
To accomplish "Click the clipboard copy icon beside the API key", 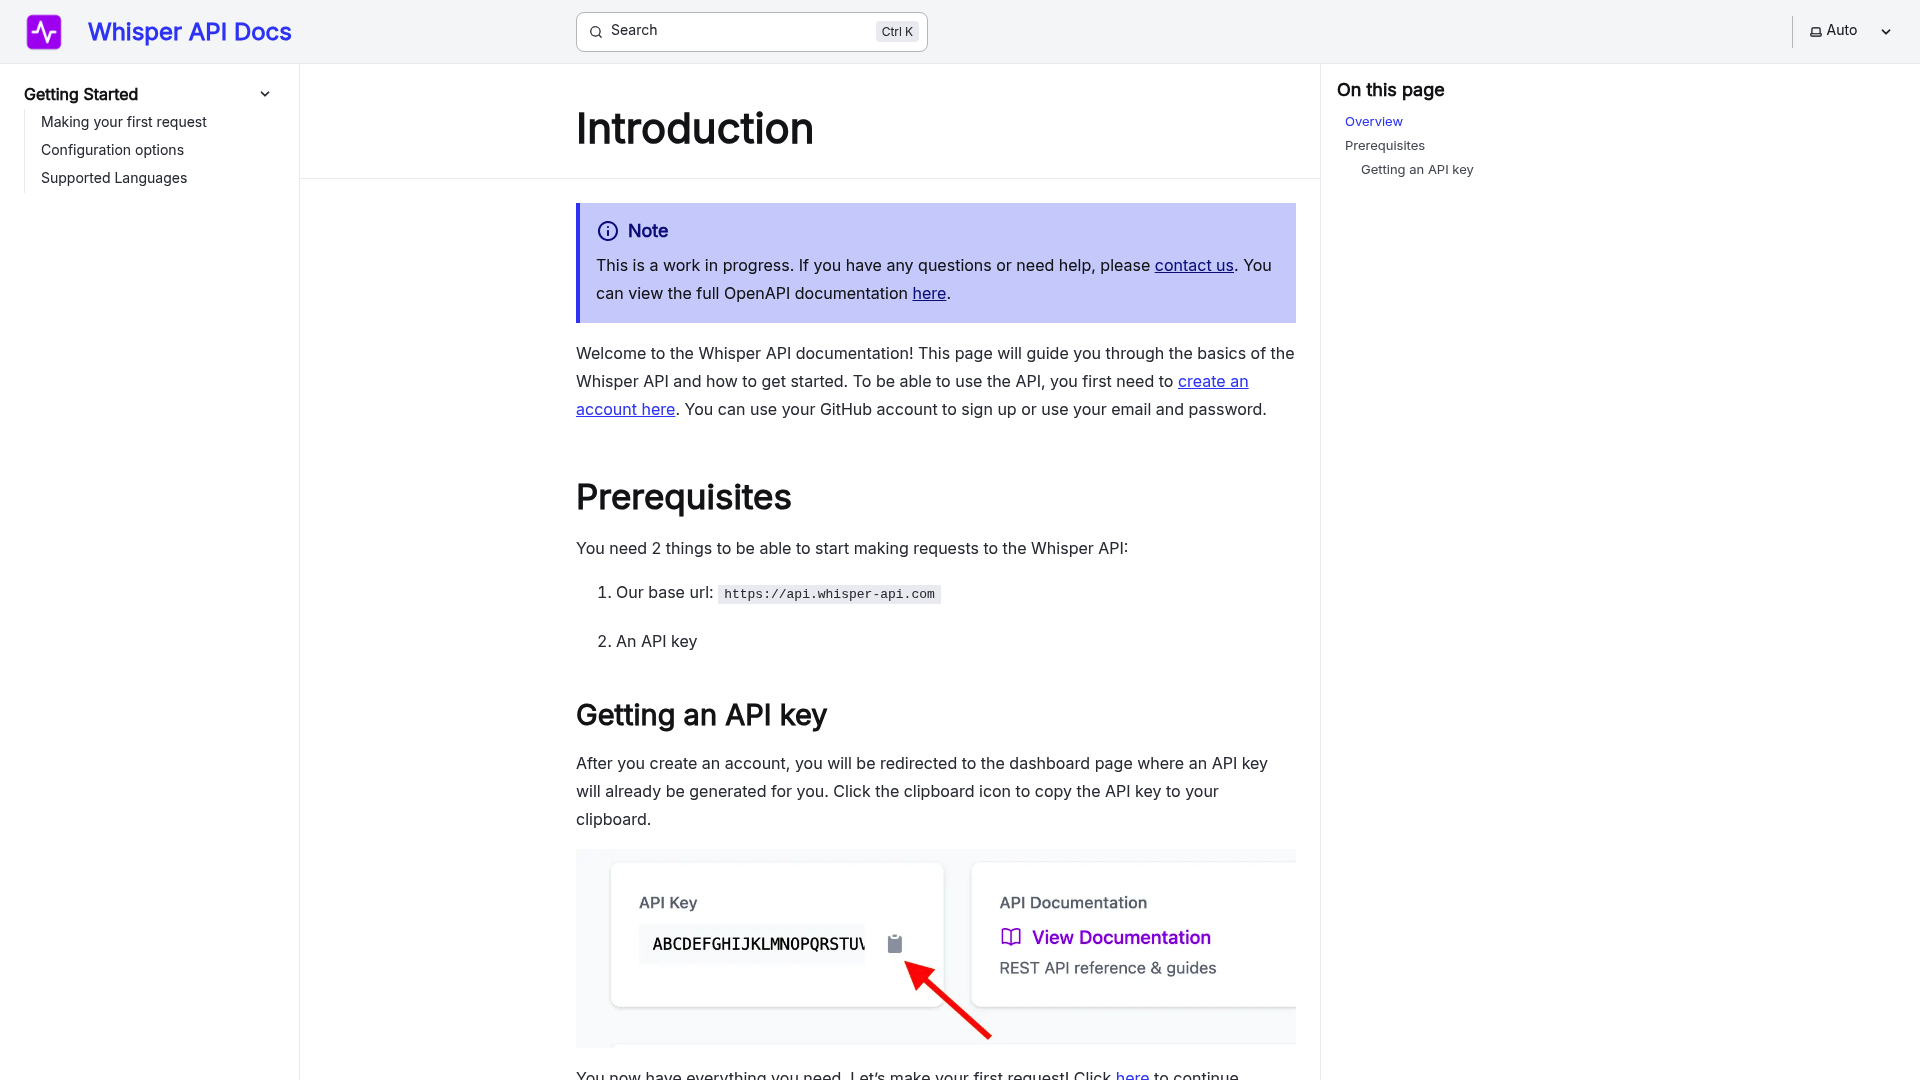I will pos(895,943).
